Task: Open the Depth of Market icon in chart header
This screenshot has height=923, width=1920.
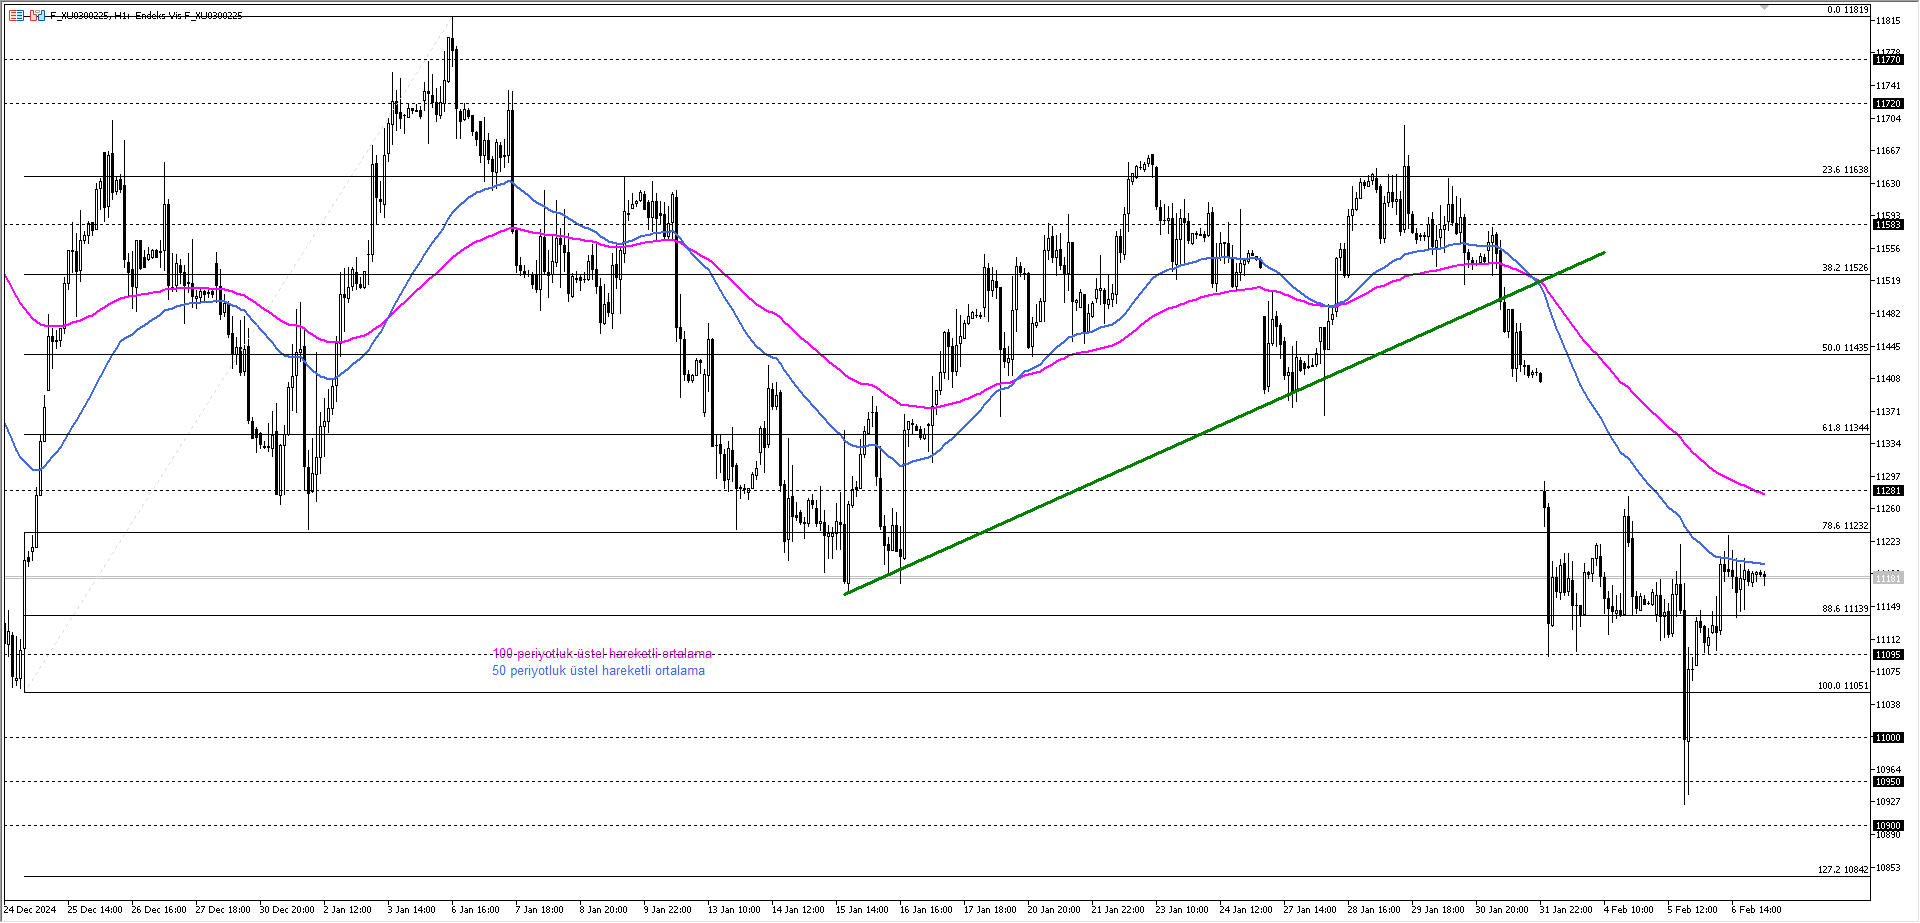Action: click(x=16, y=15)
